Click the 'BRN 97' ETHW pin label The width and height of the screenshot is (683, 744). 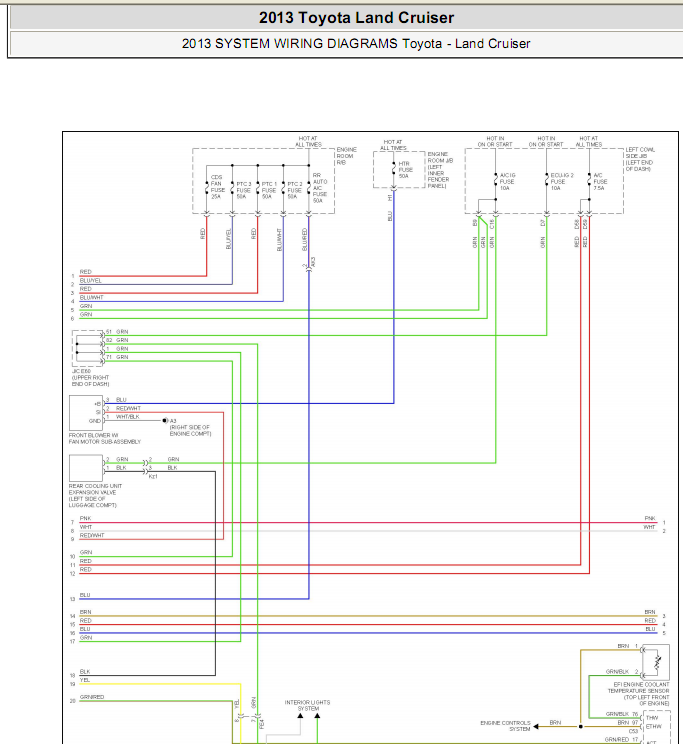627,722
